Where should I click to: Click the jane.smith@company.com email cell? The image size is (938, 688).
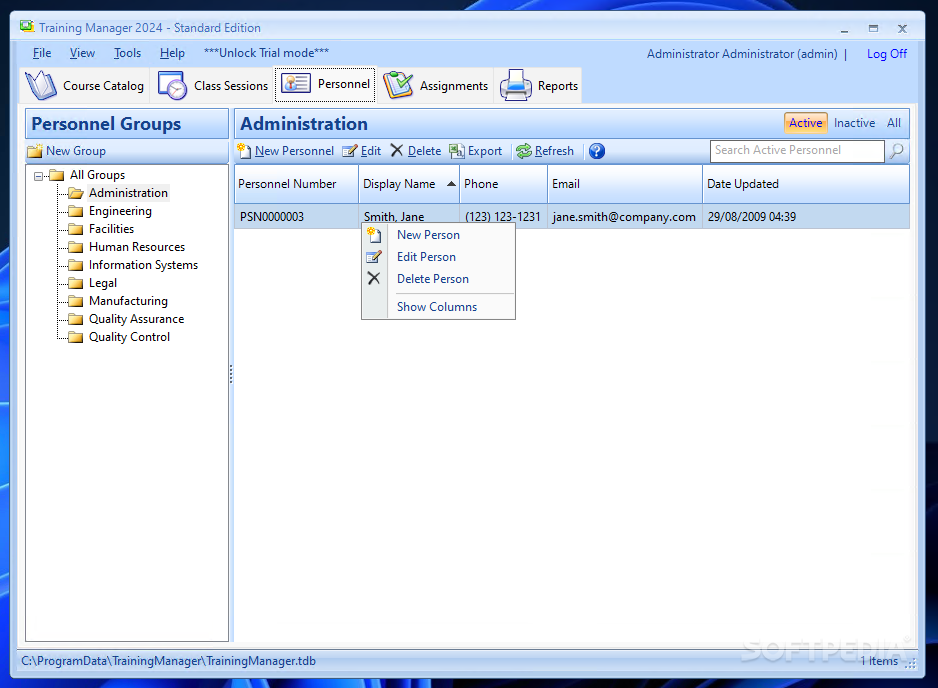click(x=624, y=217)
